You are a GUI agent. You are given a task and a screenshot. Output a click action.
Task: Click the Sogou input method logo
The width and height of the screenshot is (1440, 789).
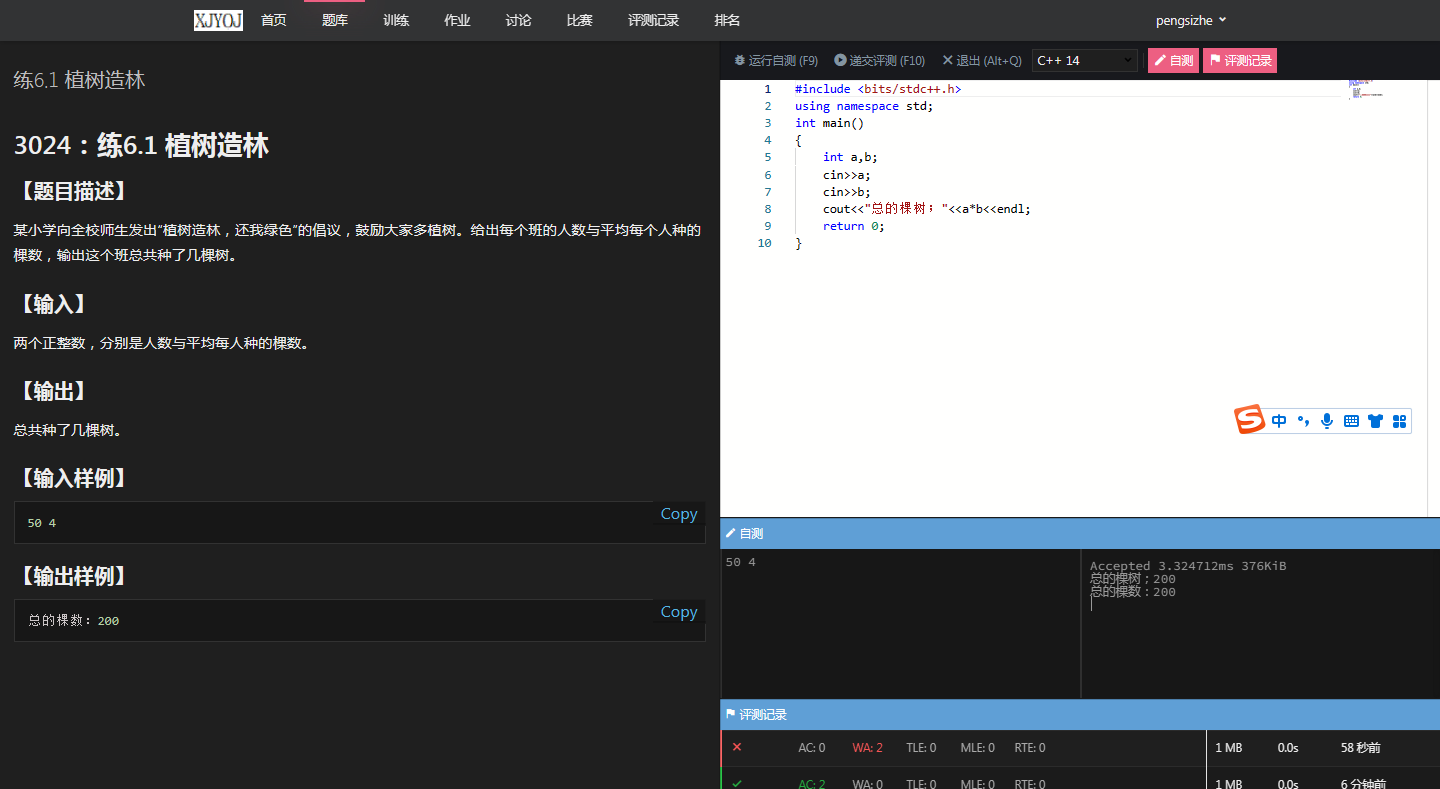pyautogui.click(x=1250, y=420)
